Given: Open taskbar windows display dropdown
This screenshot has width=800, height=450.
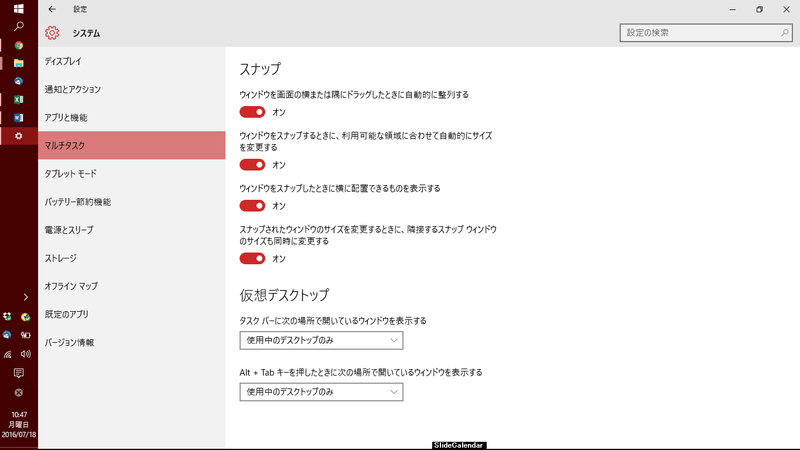Looking at the screenshot, I should [x=321, y=340].
